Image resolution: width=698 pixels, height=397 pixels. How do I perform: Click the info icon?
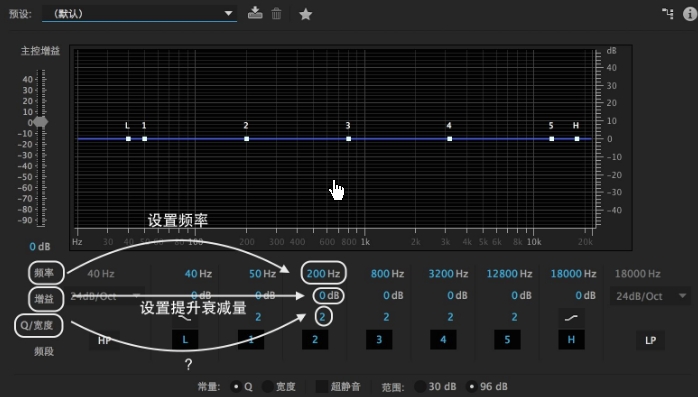(x=690, y=14)
